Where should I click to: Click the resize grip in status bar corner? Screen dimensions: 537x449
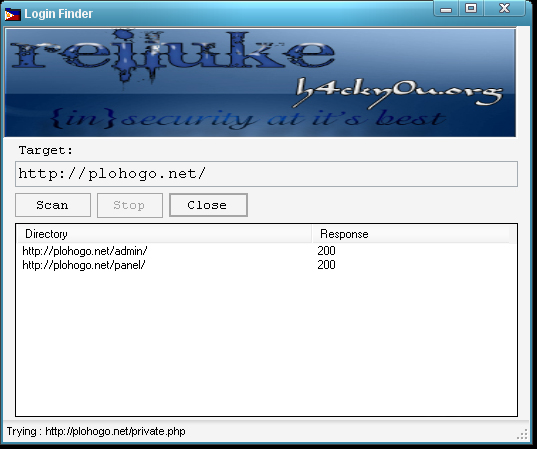point(523,434)
